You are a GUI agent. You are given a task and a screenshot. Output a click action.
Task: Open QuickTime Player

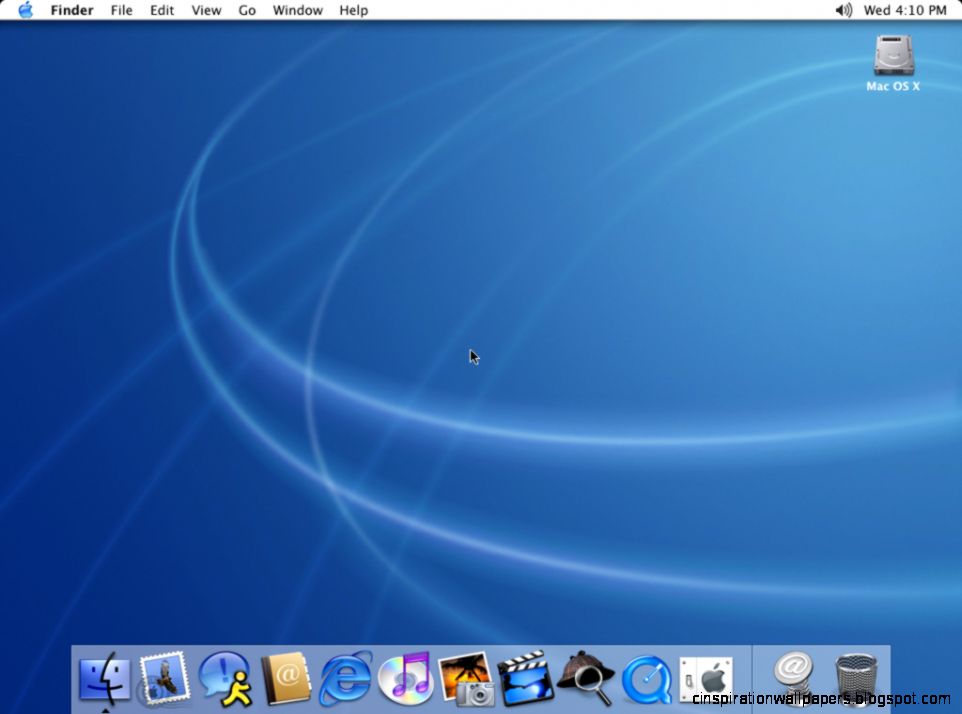pyautogui.click(x=645, y=678)
